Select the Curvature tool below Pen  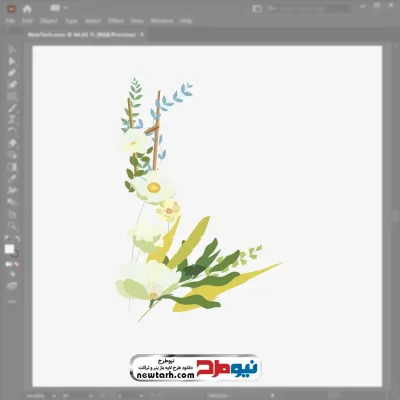pos(12,85)
